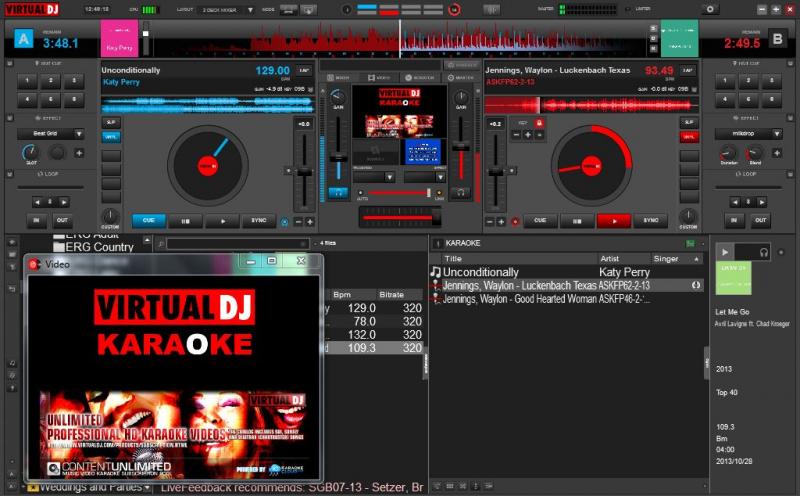800x496 pixels.
Task: Open the dropdown at the bottom of the folder list
Action: [147, 488]
